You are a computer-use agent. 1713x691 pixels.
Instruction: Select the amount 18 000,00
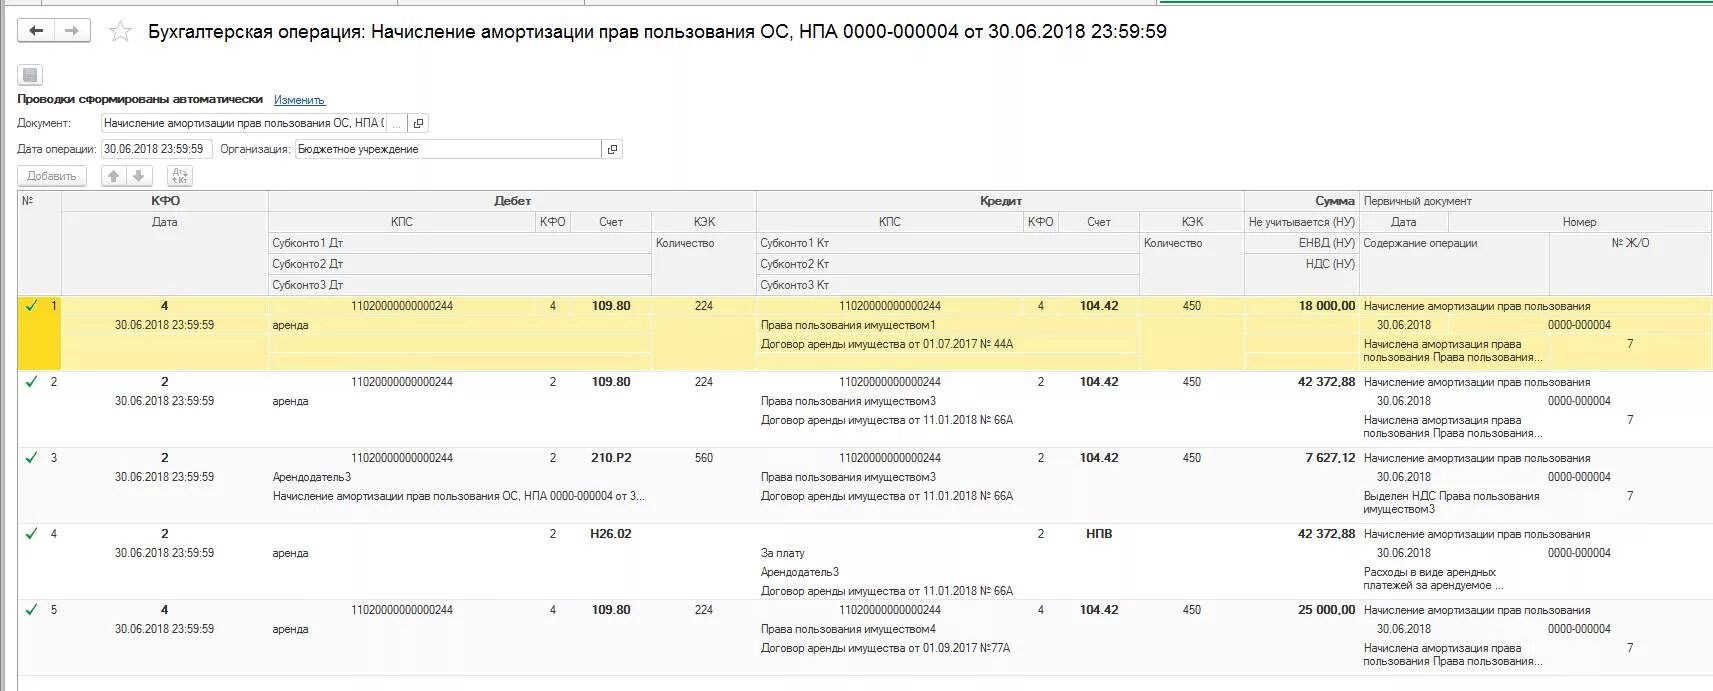1326,306
